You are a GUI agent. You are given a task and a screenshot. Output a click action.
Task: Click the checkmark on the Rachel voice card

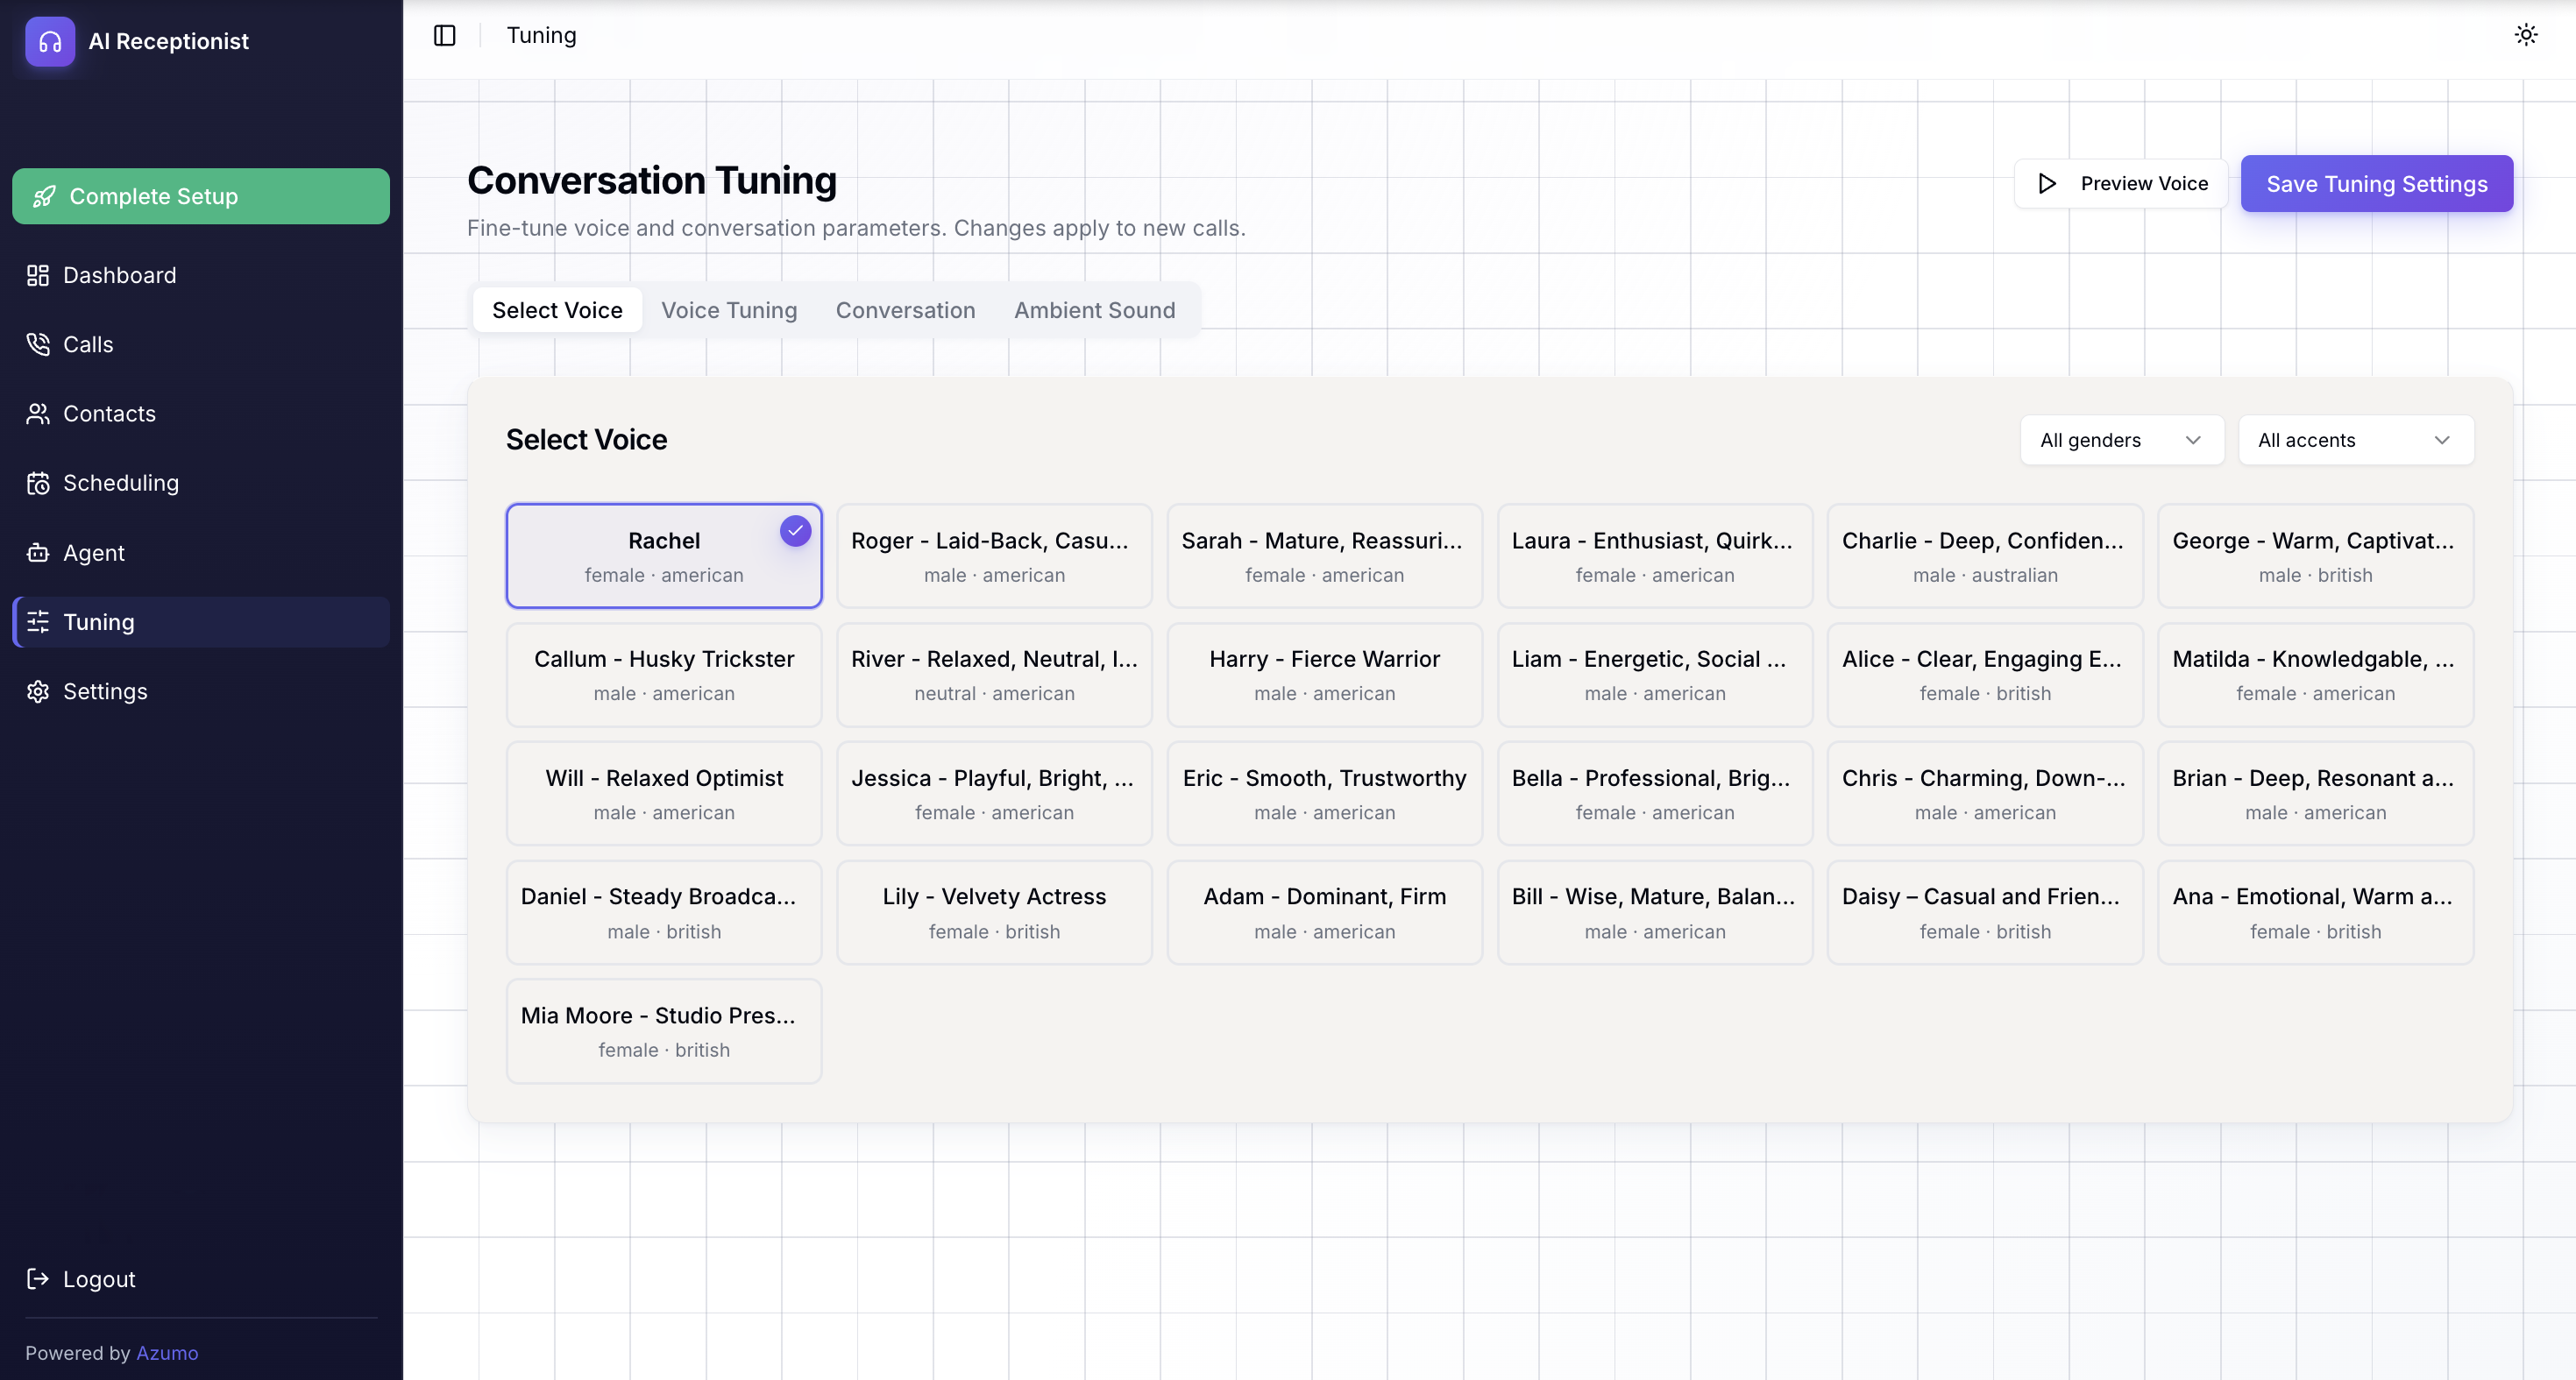click(x=795, y=531)
